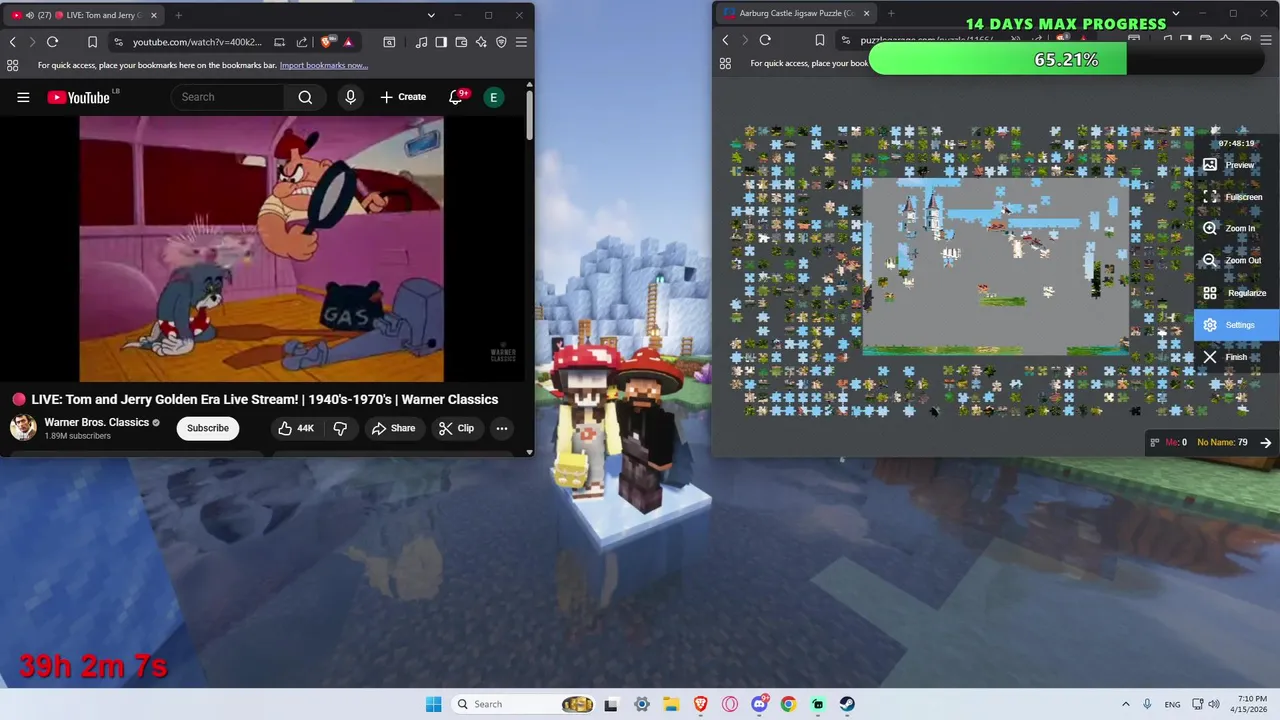Go back in the puzzle browser window
This screenshot has height=720, width=1280.
[726, 40]
